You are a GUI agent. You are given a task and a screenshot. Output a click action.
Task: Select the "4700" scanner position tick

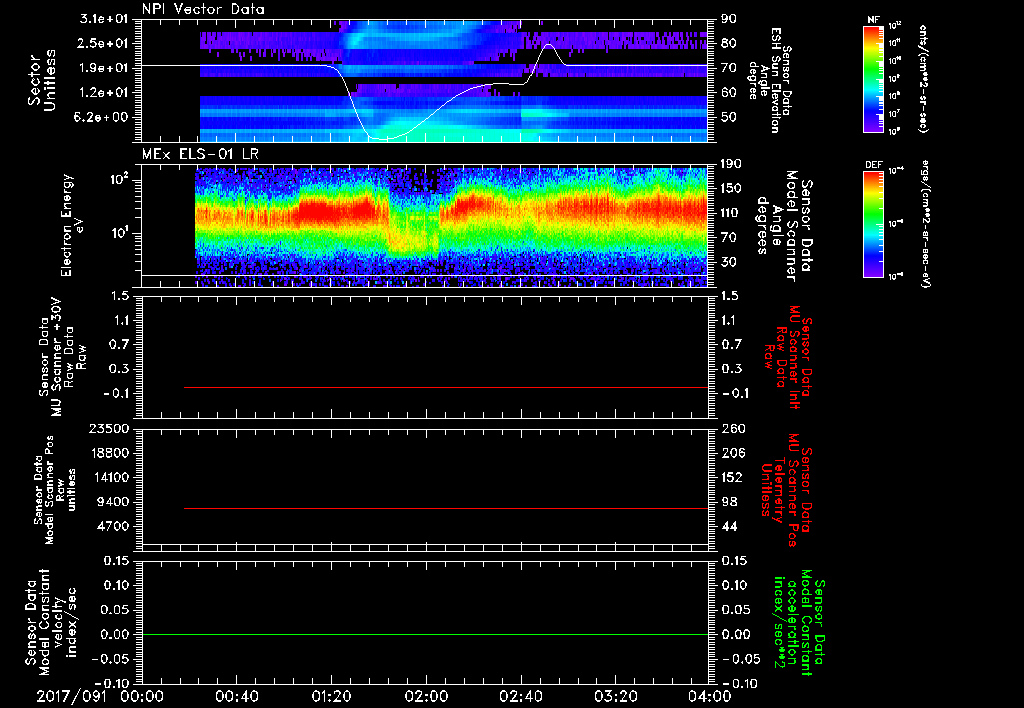pos(112,526)
